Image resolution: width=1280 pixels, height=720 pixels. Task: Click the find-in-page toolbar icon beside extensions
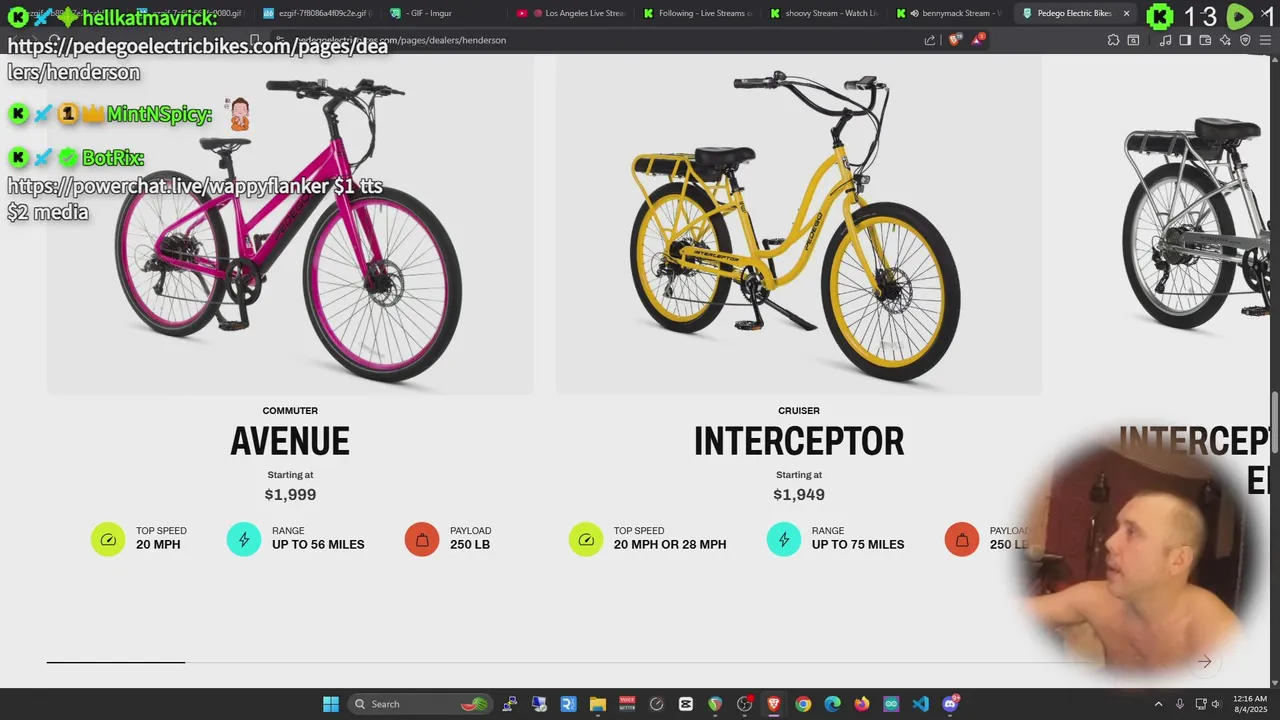point(1133,40)
